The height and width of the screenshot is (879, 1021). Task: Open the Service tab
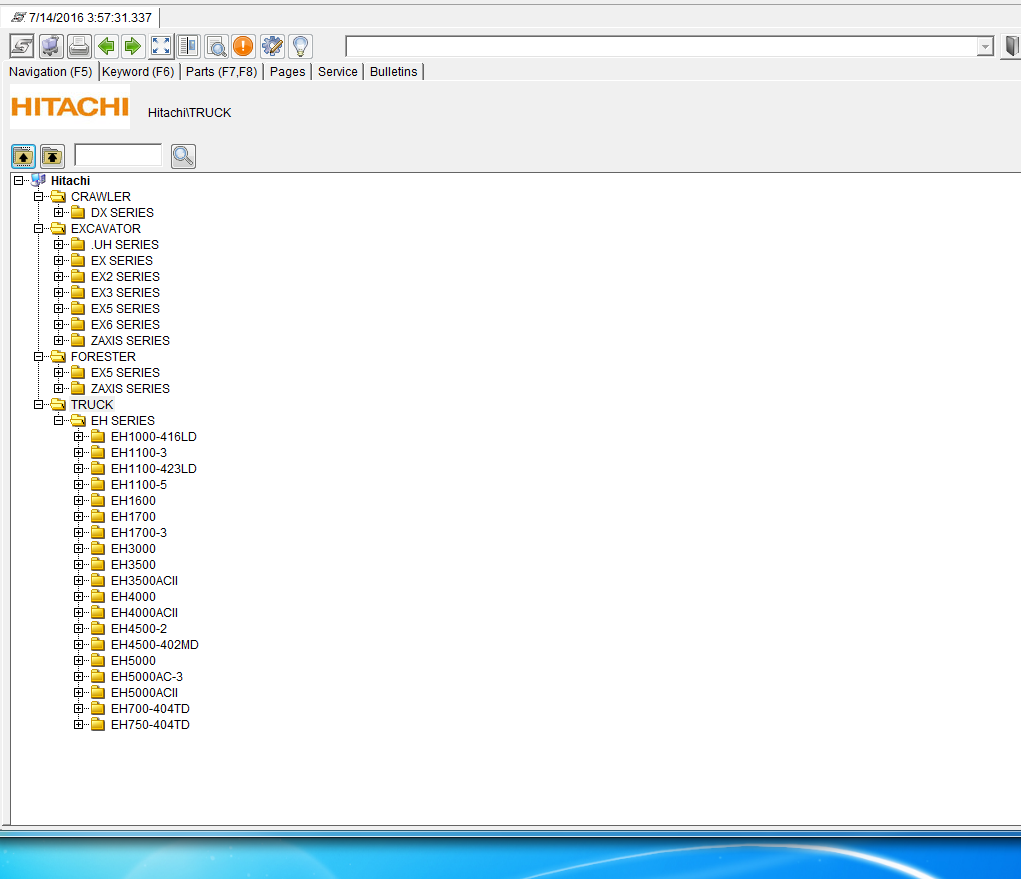coord(337,72)
